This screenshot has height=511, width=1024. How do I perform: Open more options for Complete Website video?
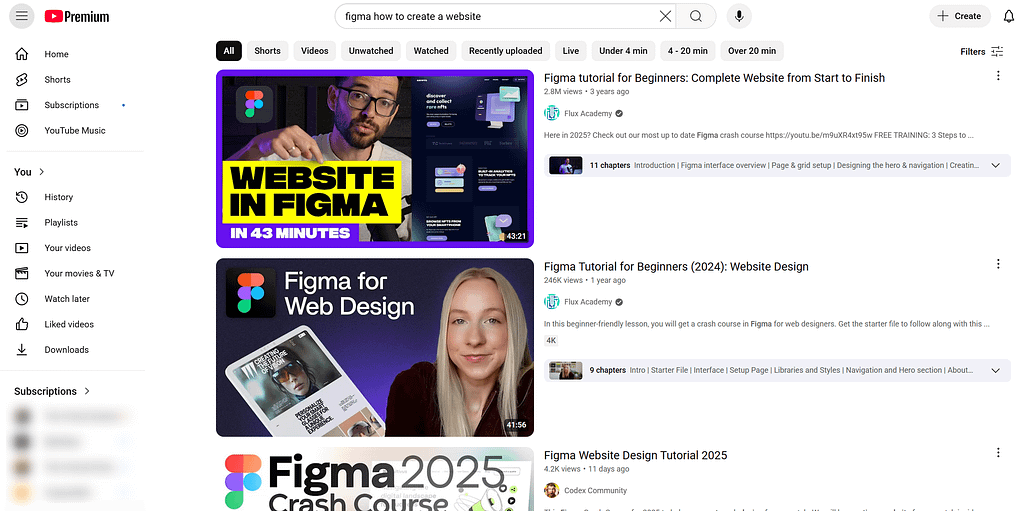pyautogui.click(x=997, y=76)
